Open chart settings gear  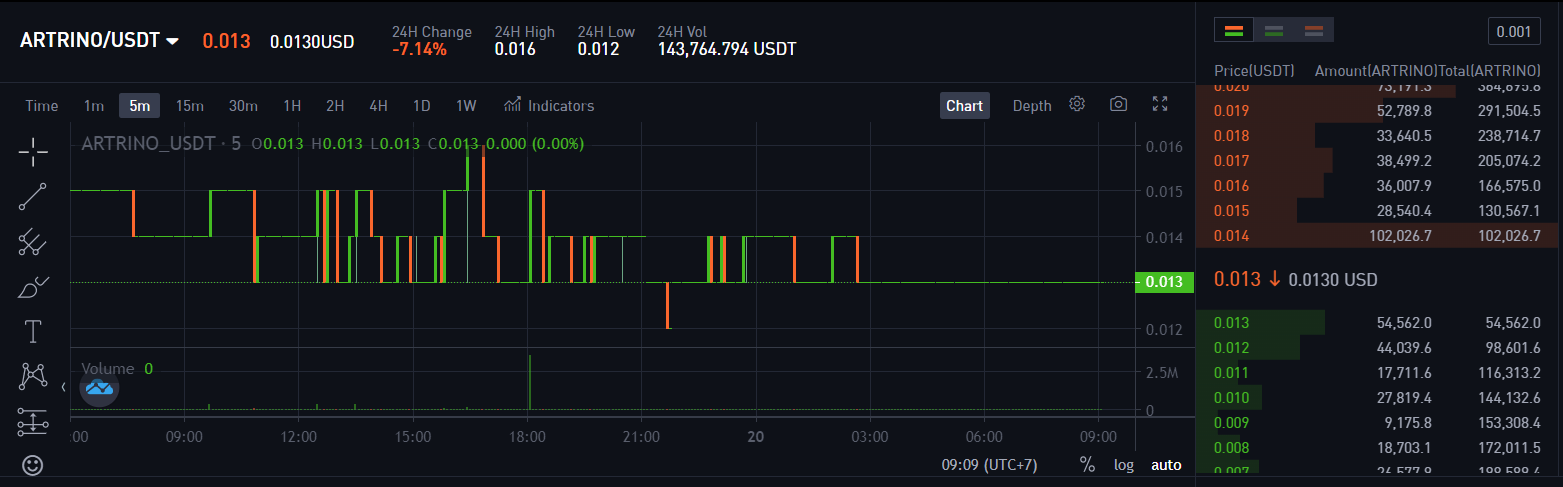pyautogui.click(x=1077, y=105)
